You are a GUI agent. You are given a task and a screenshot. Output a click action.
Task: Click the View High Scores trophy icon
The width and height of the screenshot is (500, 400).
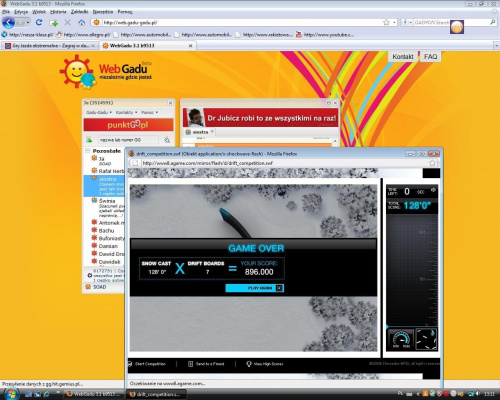click(x=249, y=364)
